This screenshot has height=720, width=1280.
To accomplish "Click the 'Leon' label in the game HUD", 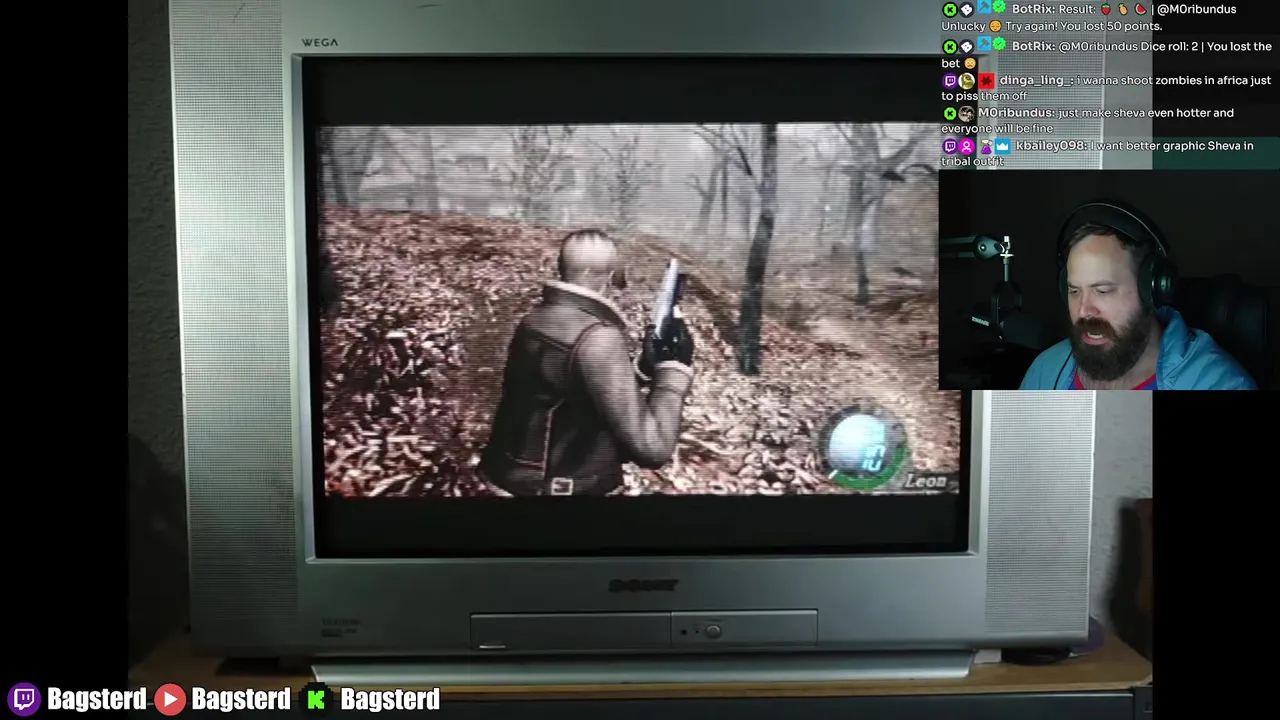I will pos(925,481).
